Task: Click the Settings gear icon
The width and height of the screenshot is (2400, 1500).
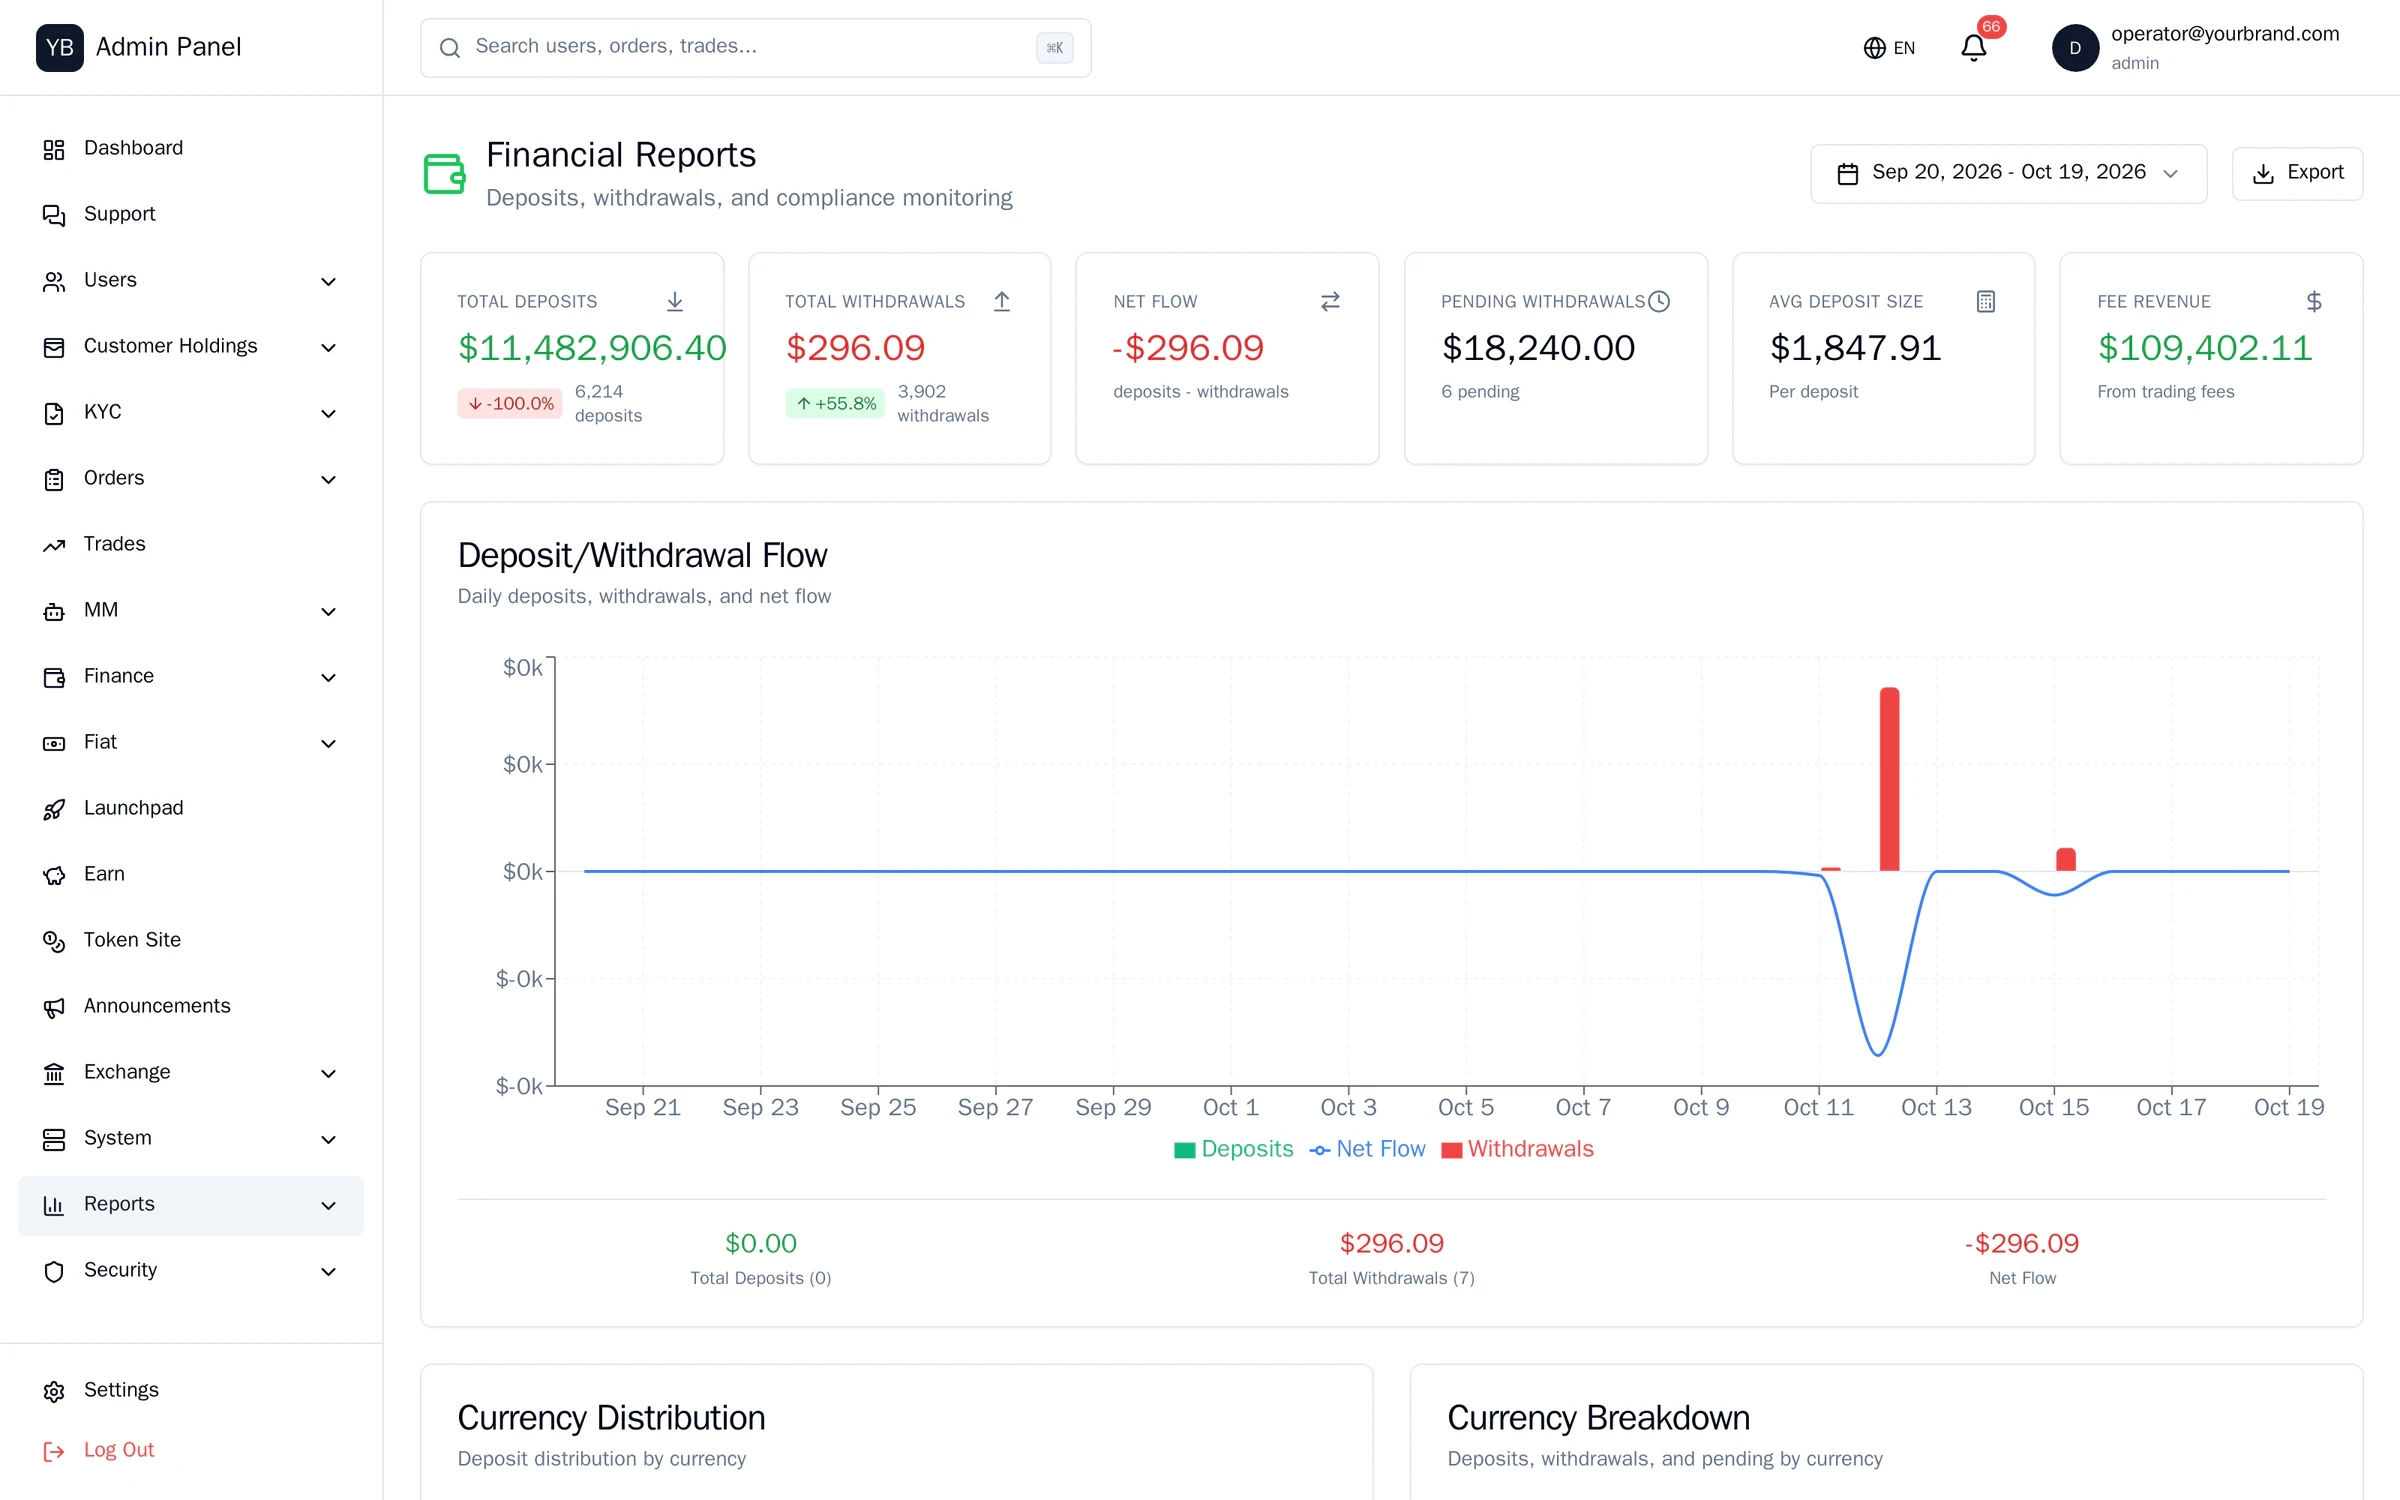Action: (x=54, y=1391)
